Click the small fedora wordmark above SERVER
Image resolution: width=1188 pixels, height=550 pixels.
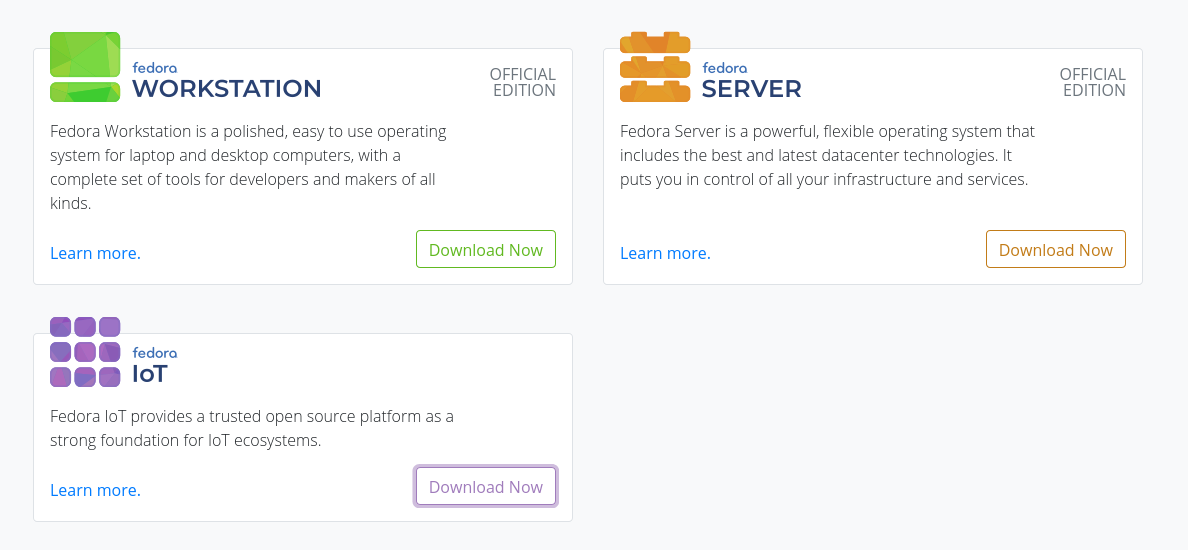tap(724, 67)
